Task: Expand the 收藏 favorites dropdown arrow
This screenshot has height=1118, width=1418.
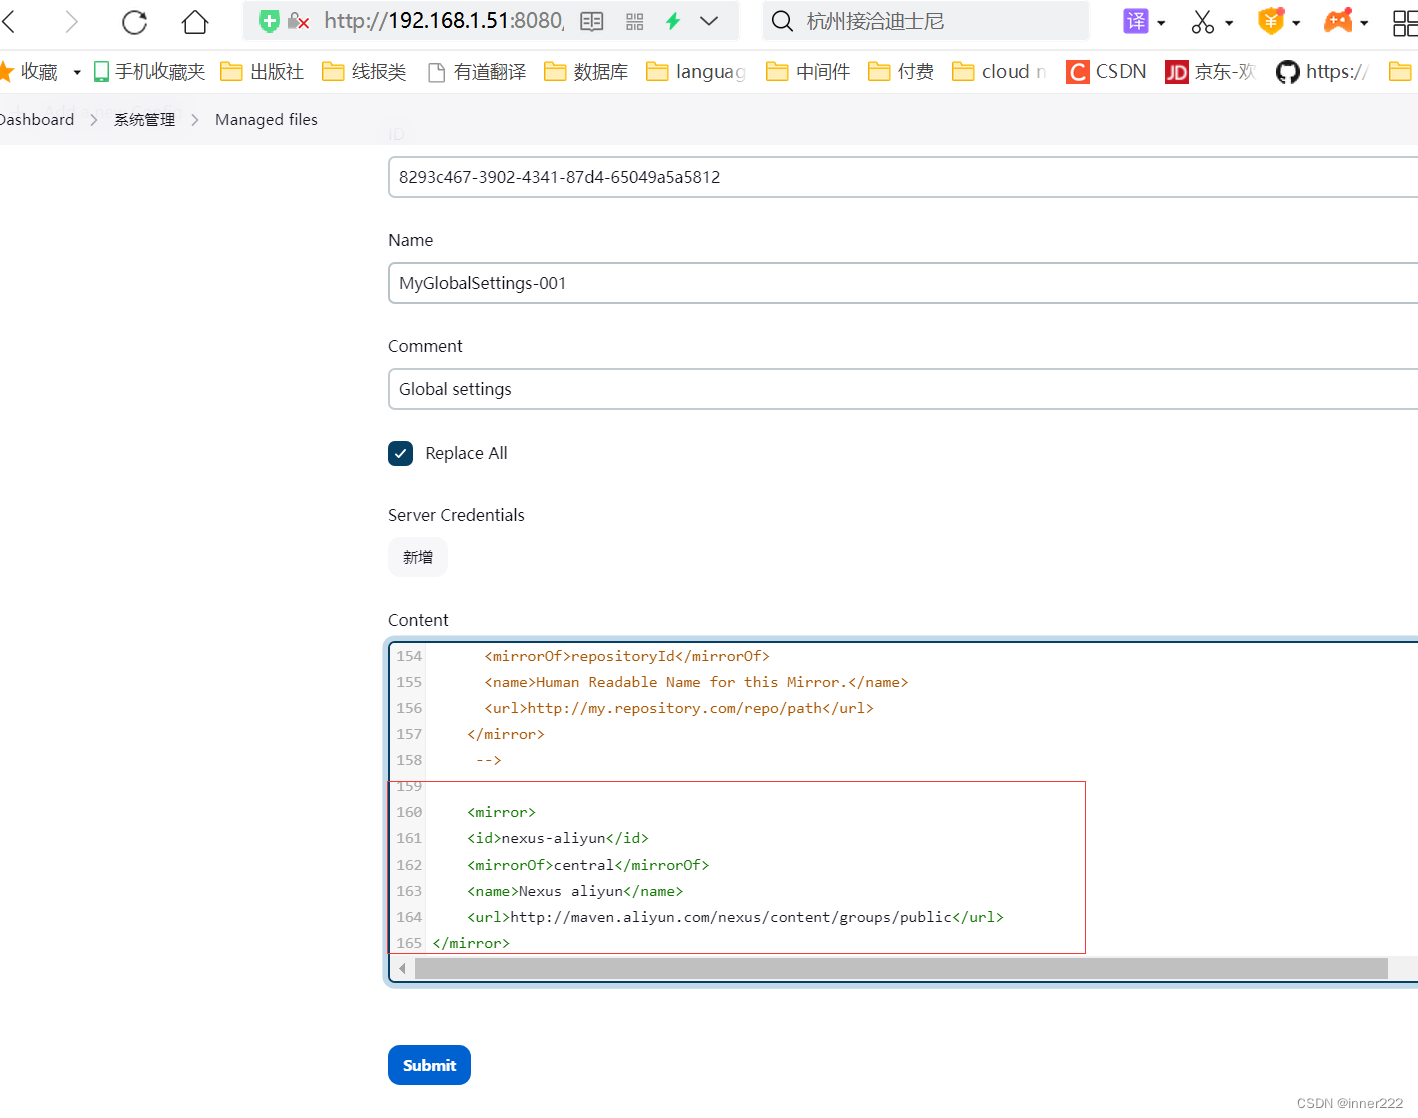Action: (77, 72)
